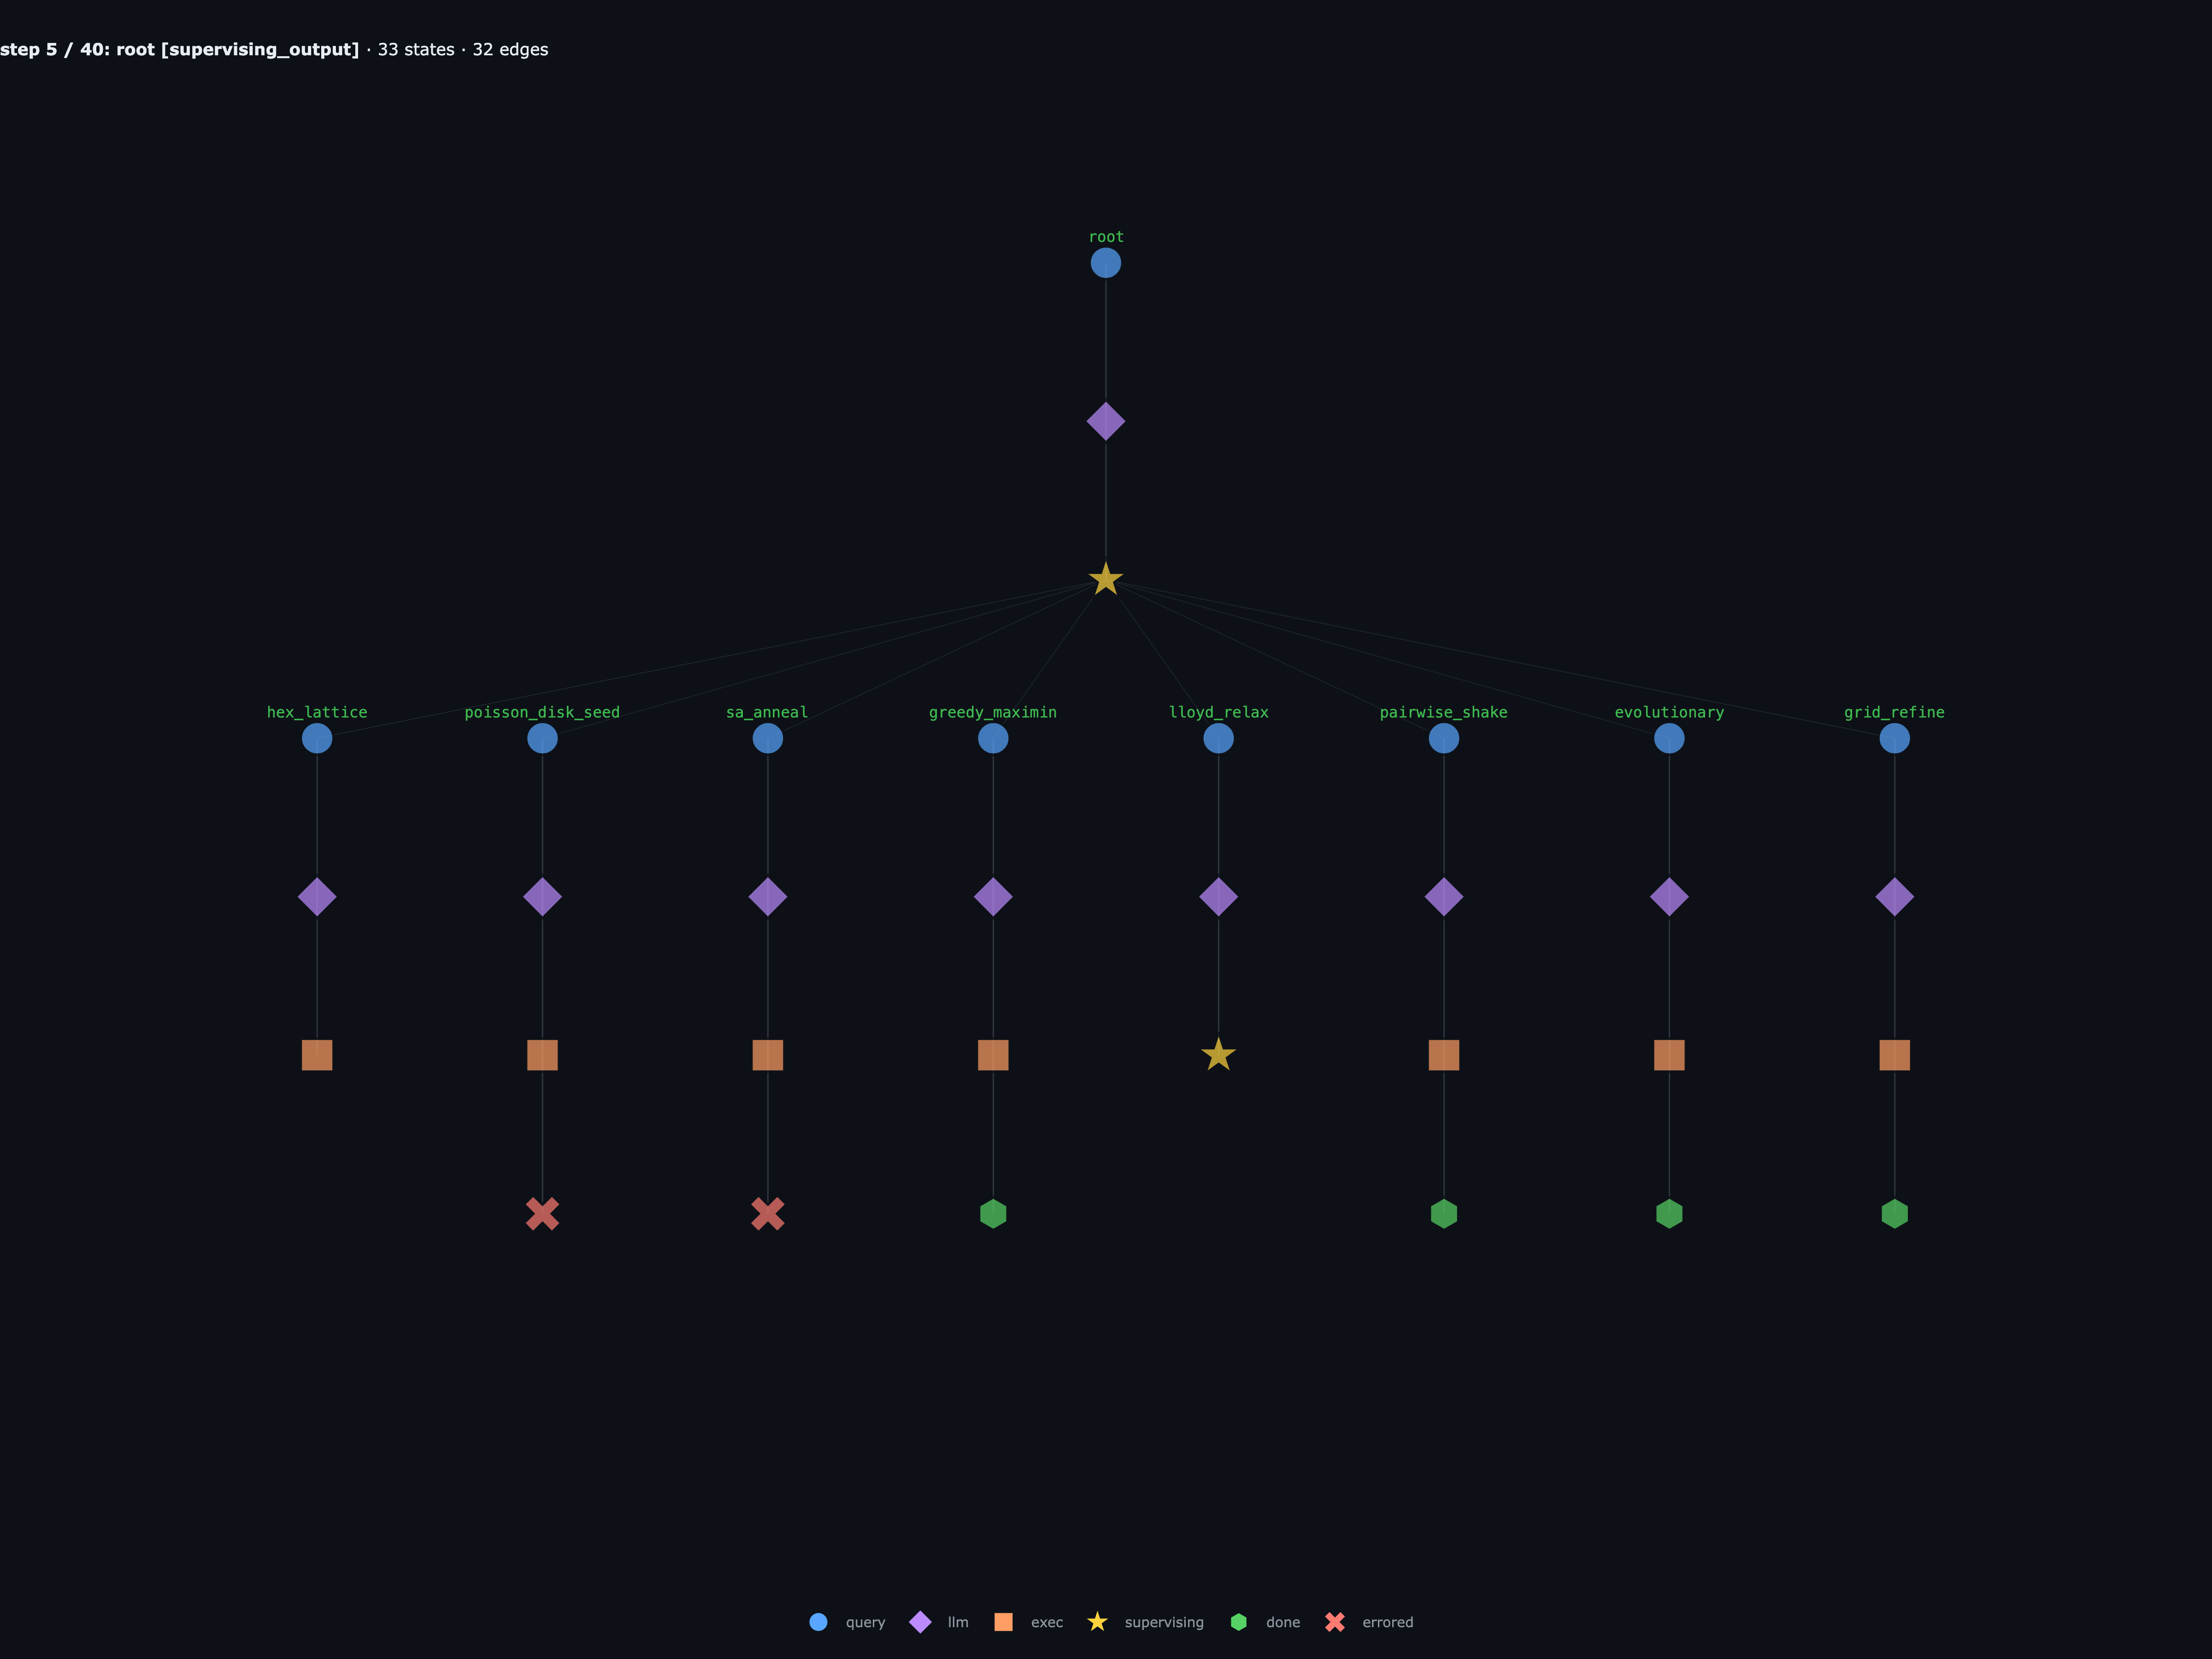This screenshot has height=1659, width=2212.
Task: Click the sa_anneal label text
Action: point(767,712)
